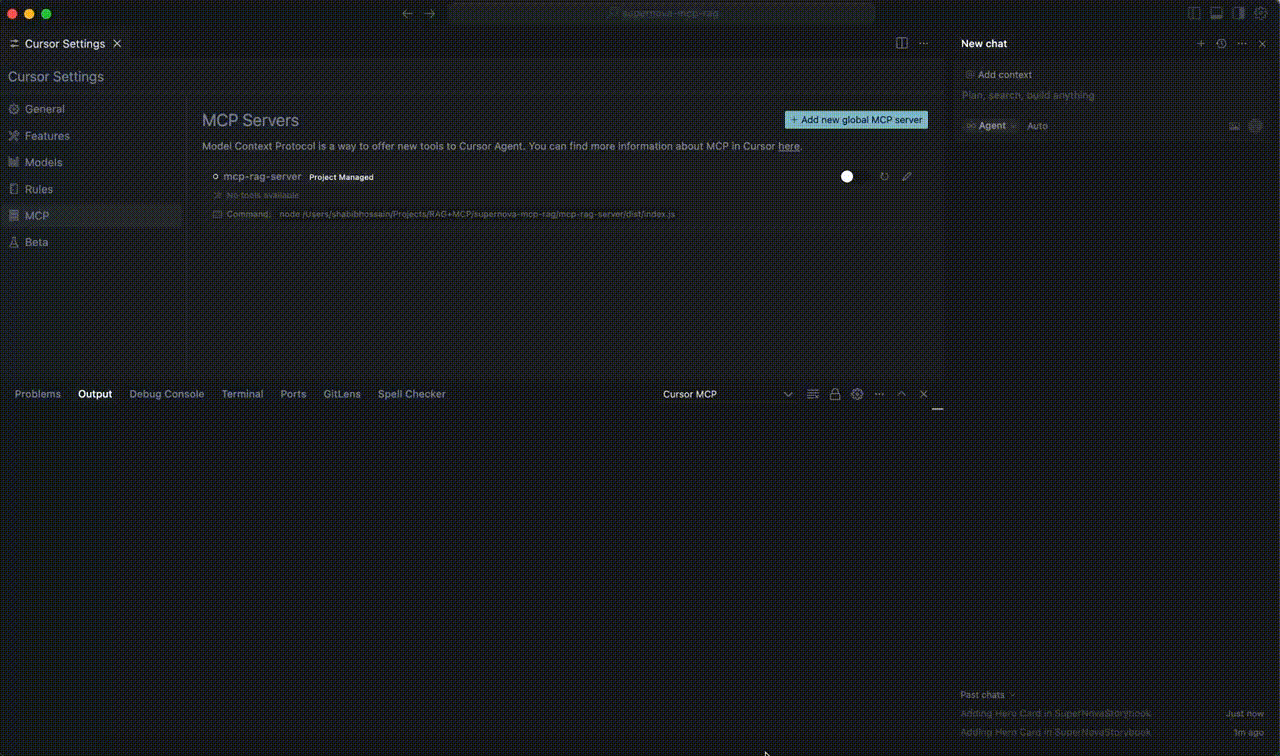The width and height of the screenshot is (1280, 756).
Task: Close the chat panel
Action: (x=1262, y=44)
